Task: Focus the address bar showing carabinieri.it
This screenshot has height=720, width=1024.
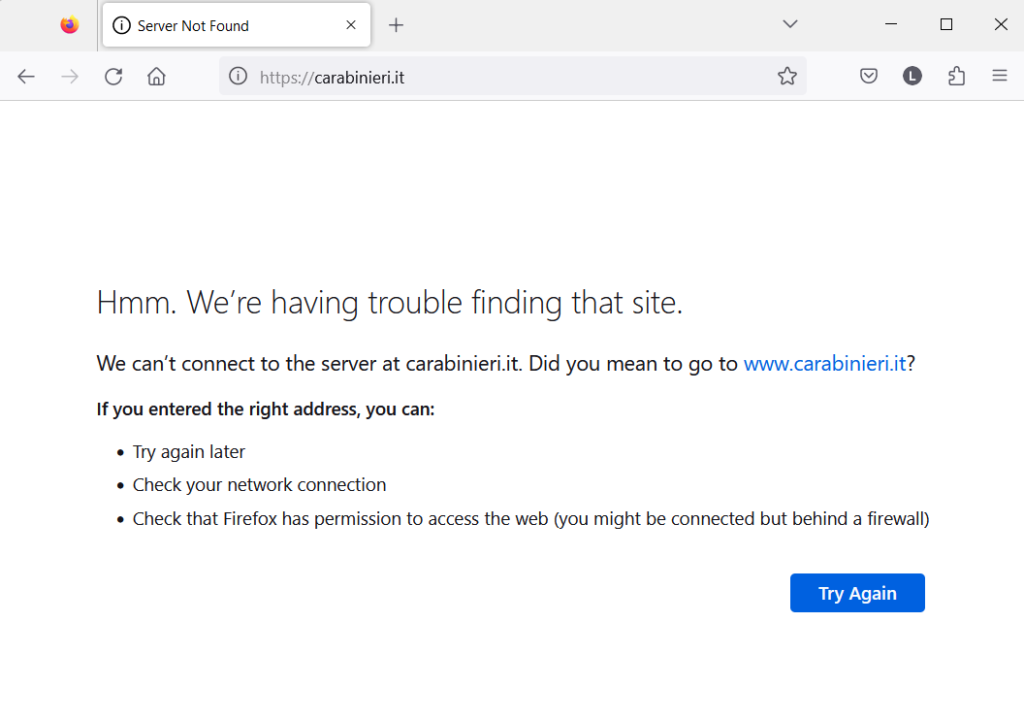Action: point(500,76)
